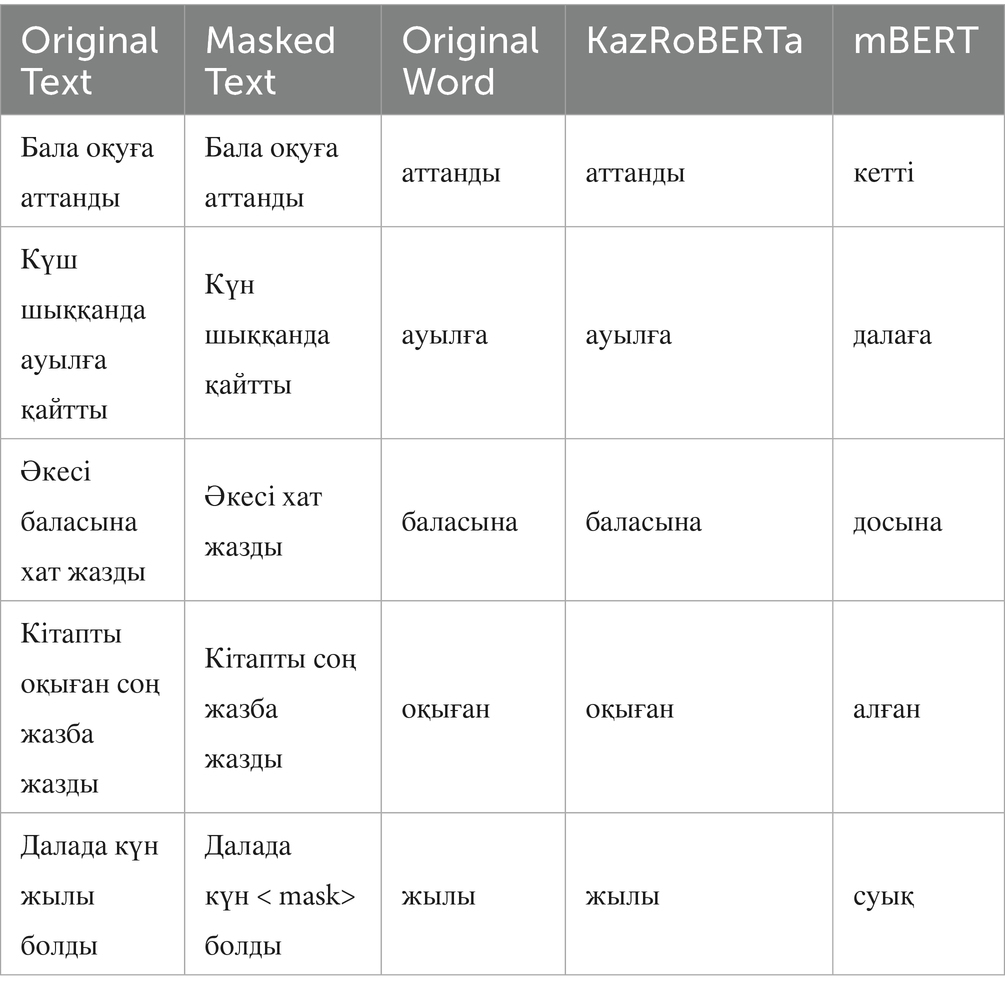Click the "Original Text" column header
1005x993 pixels.
[x=90, y=60]
